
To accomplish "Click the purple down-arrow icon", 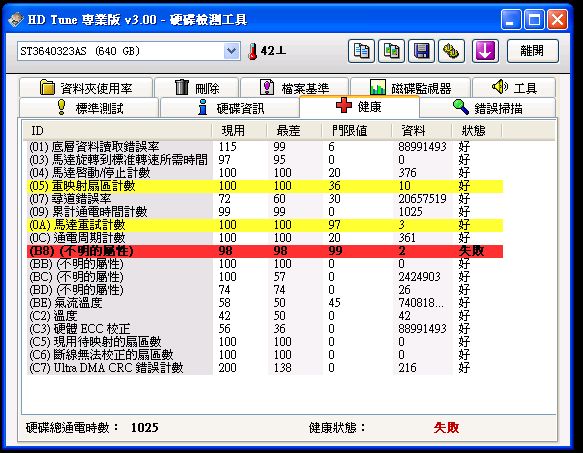I will (x=485, y=51).
